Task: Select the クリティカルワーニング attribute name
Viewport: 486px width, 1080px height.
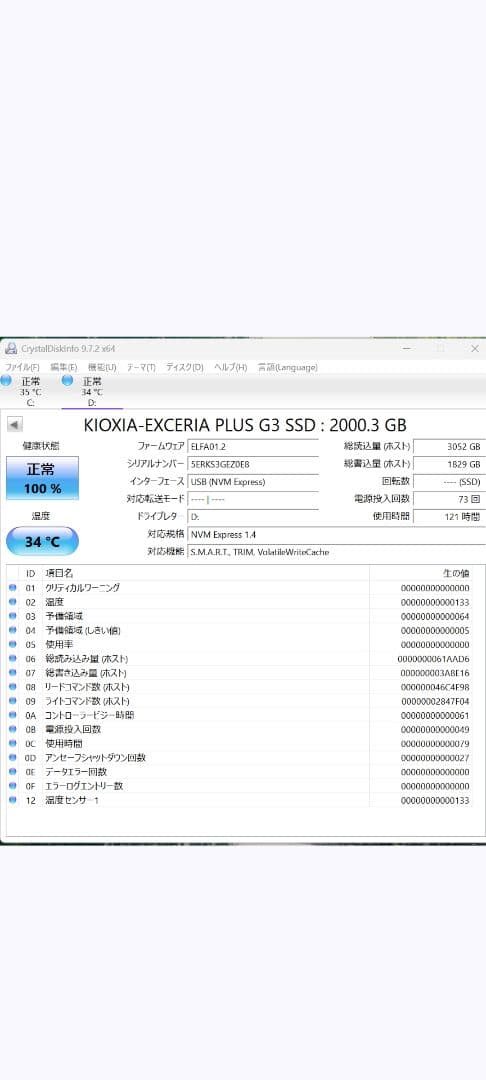Action: coord(83,588)
